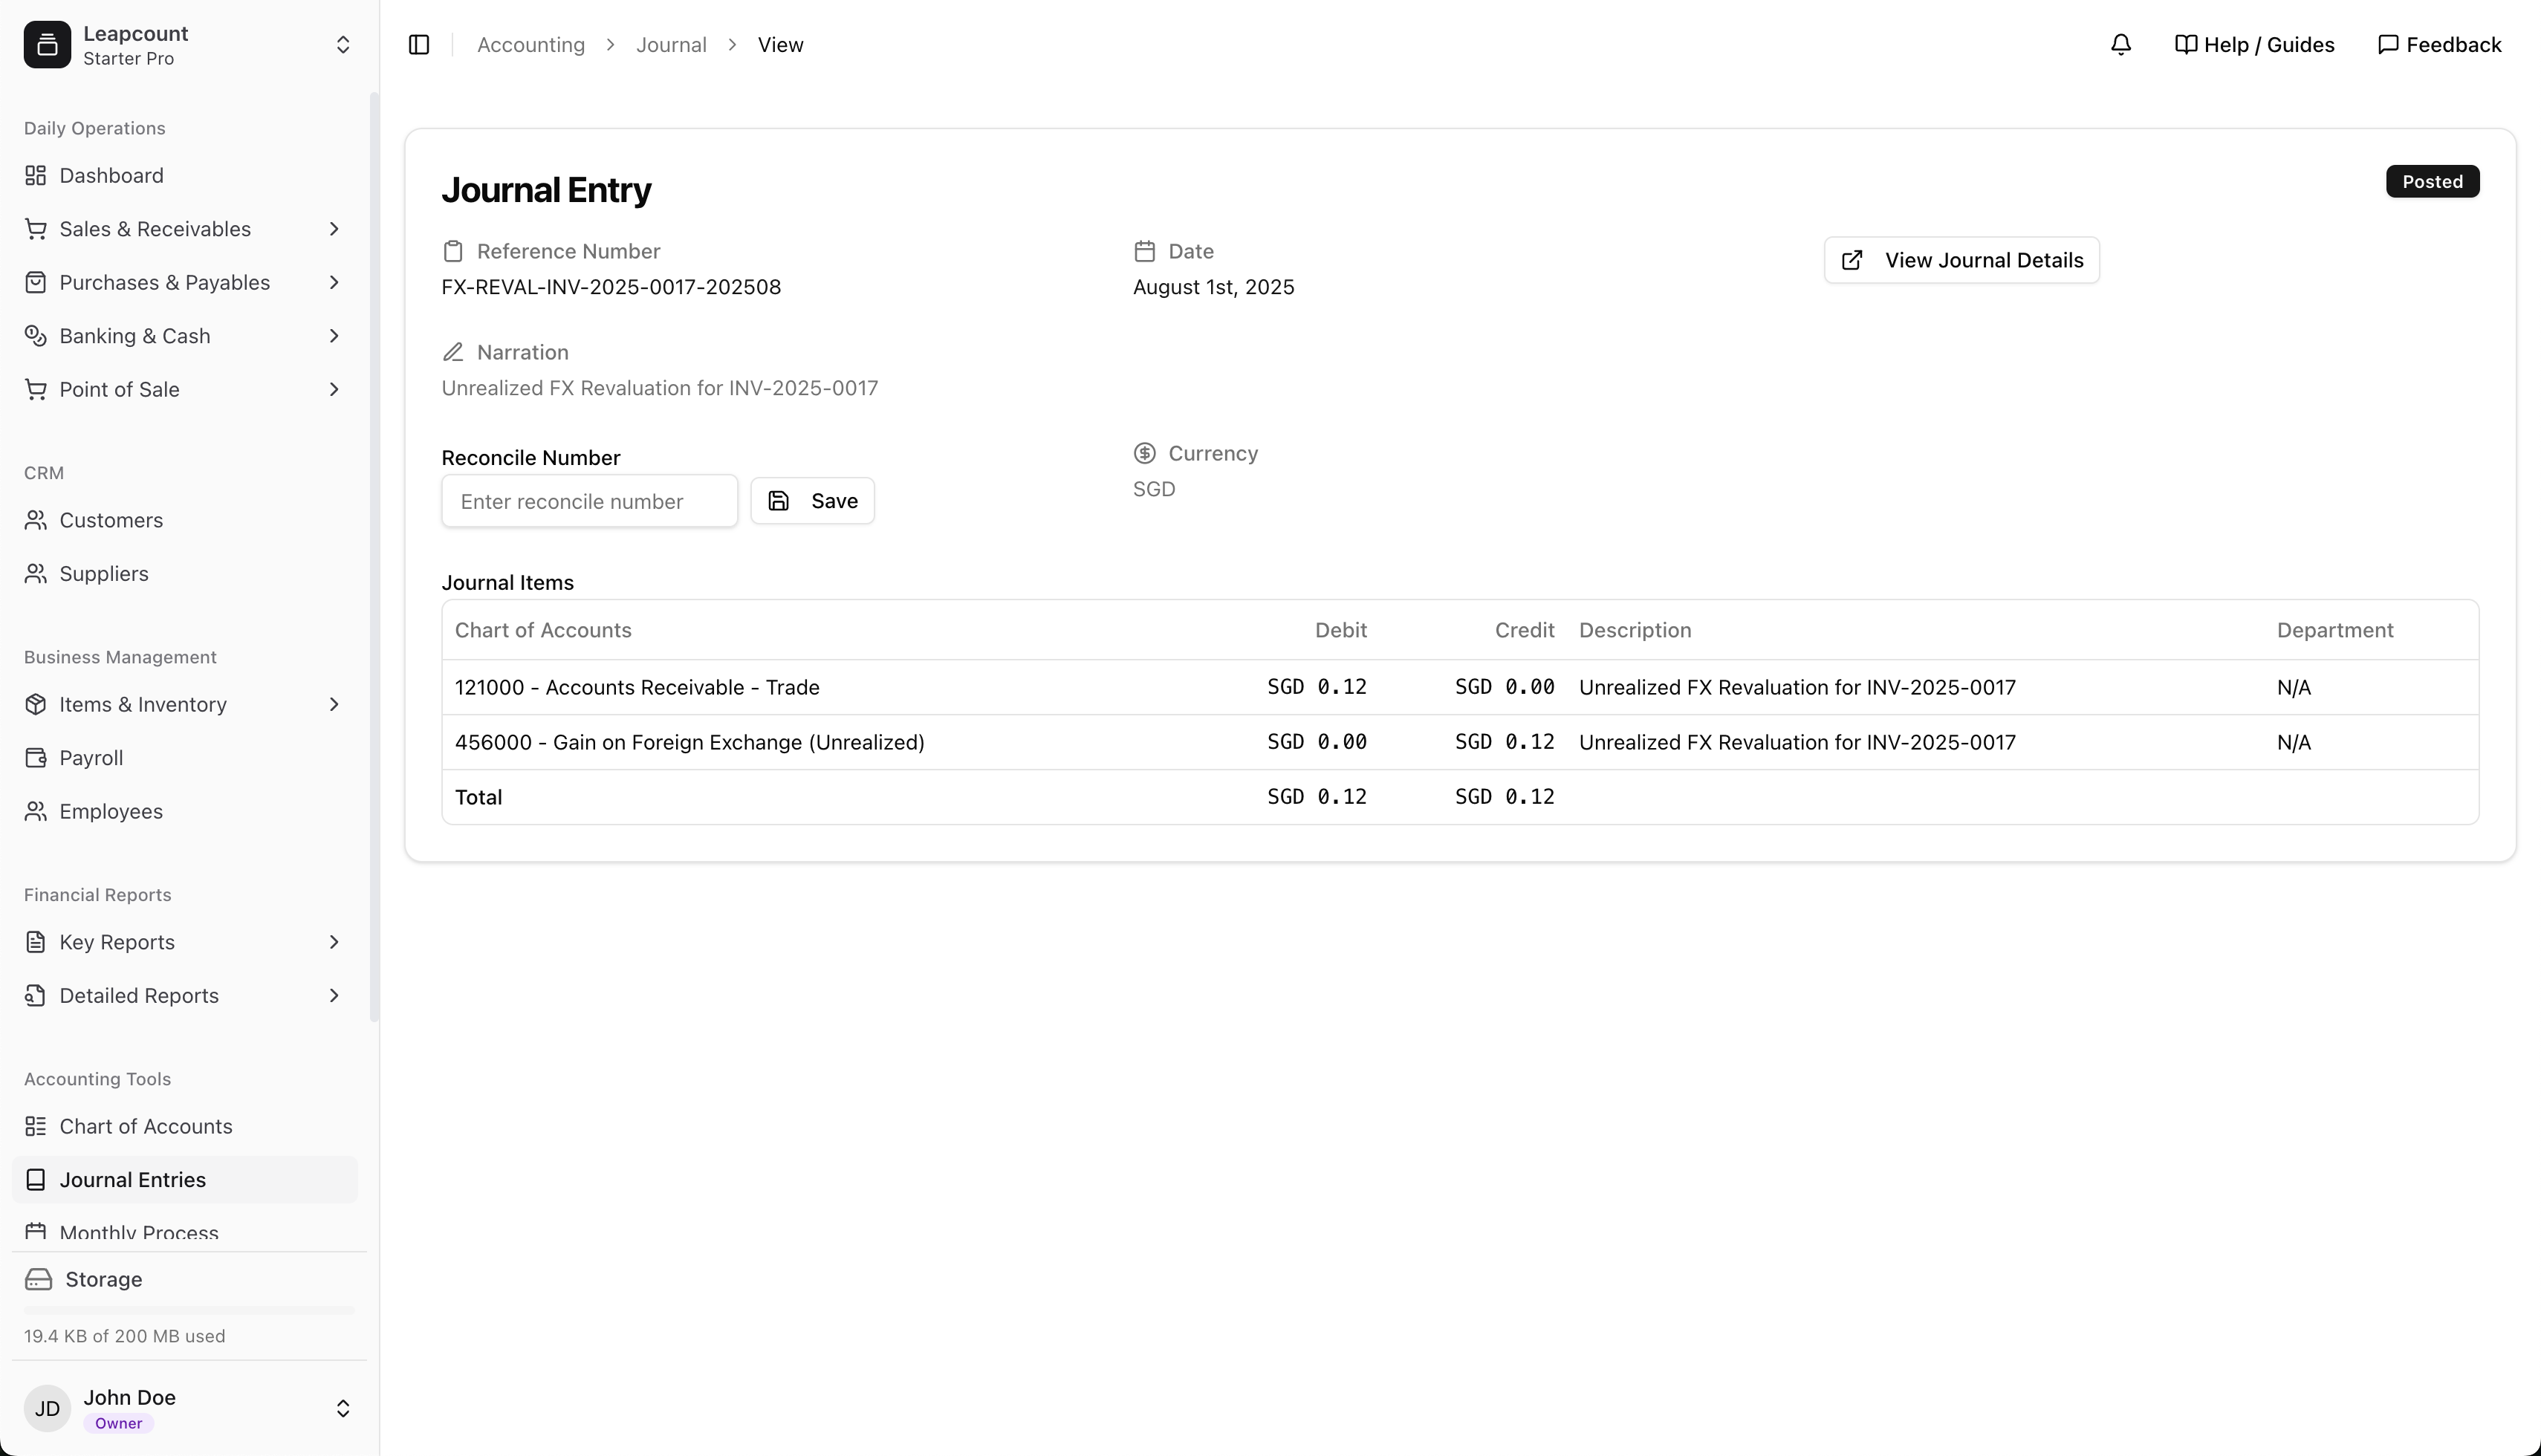This screenshot has height=1456, width=2541.
Task: Click the Owner role badge
Action: tap(118, 1423)
